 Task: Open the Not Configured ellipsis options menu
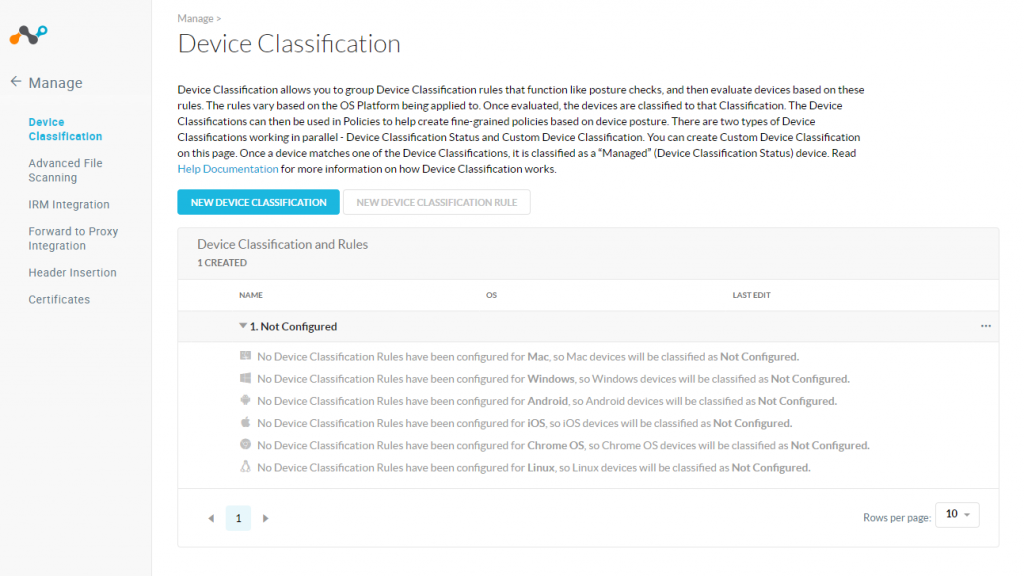point(986,326)
